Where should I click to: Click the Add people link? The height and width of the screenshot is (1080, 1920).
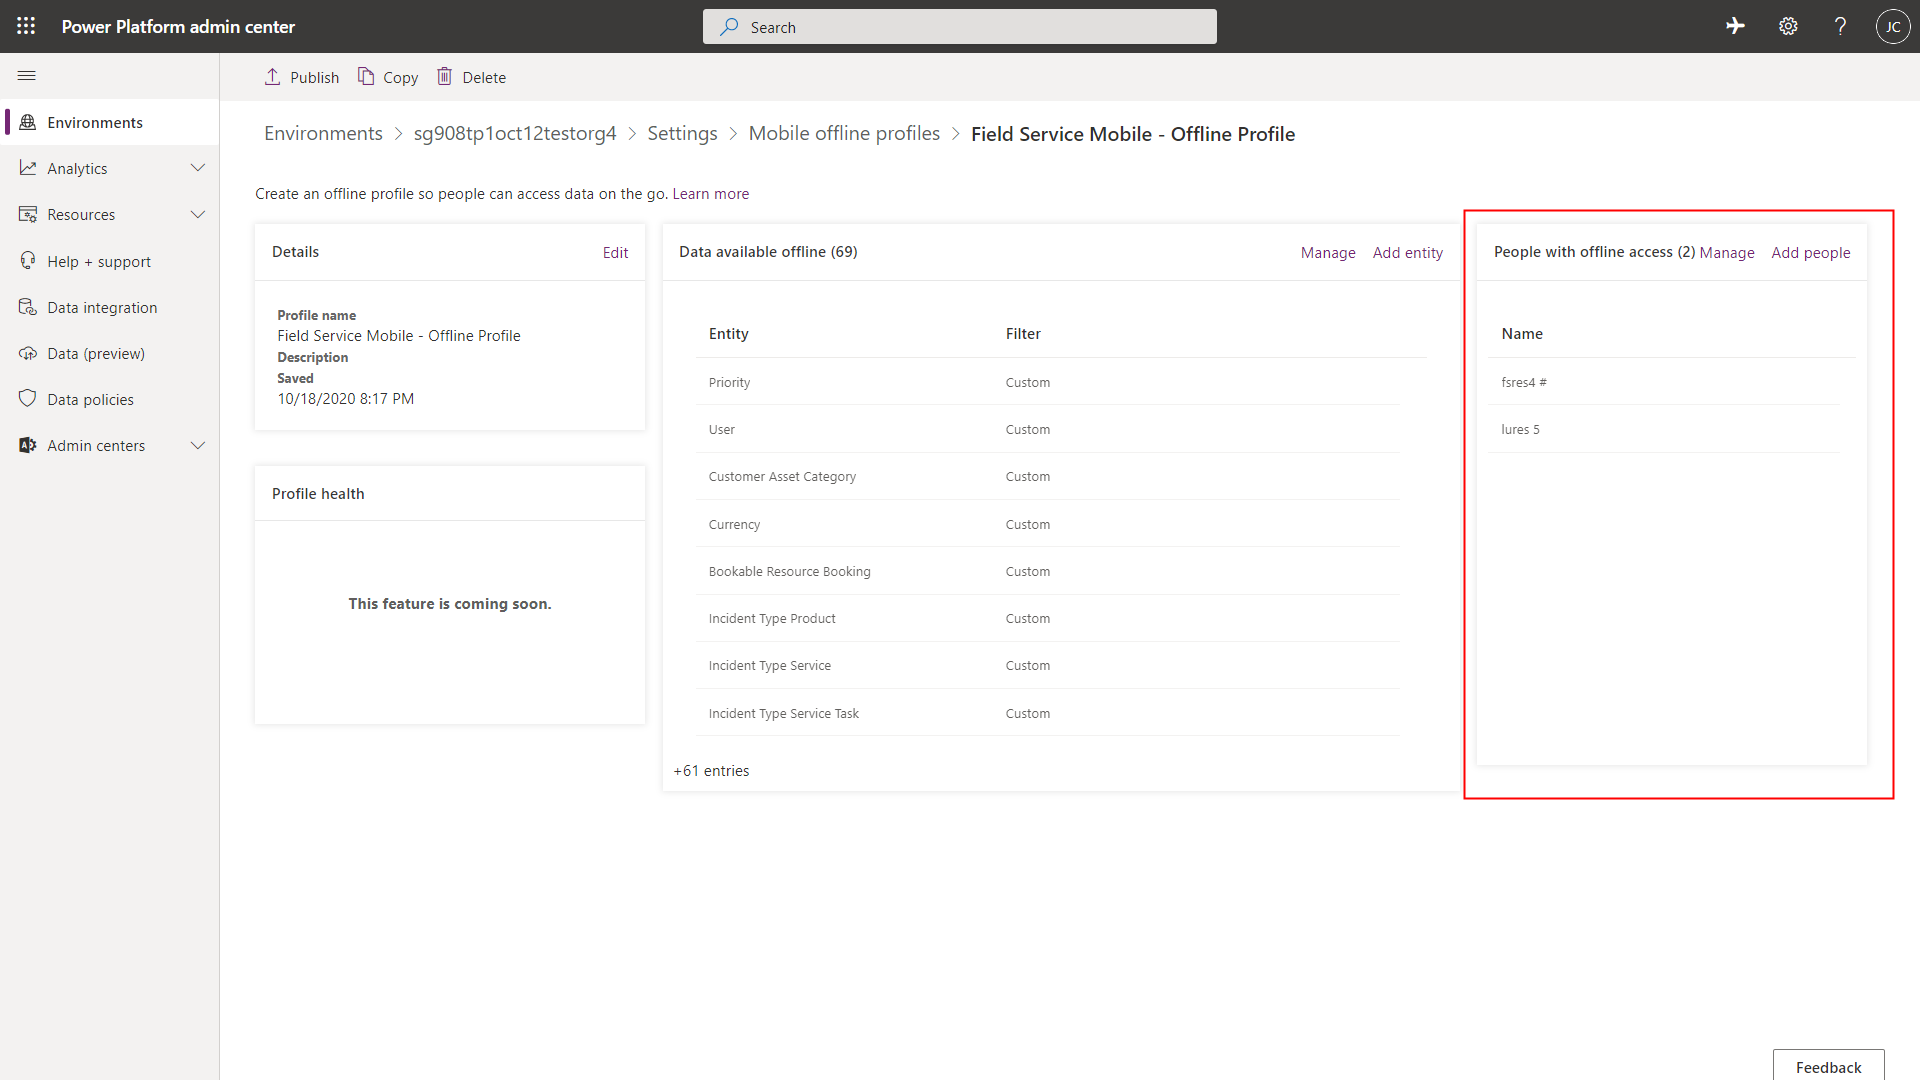coord(1811,253)
